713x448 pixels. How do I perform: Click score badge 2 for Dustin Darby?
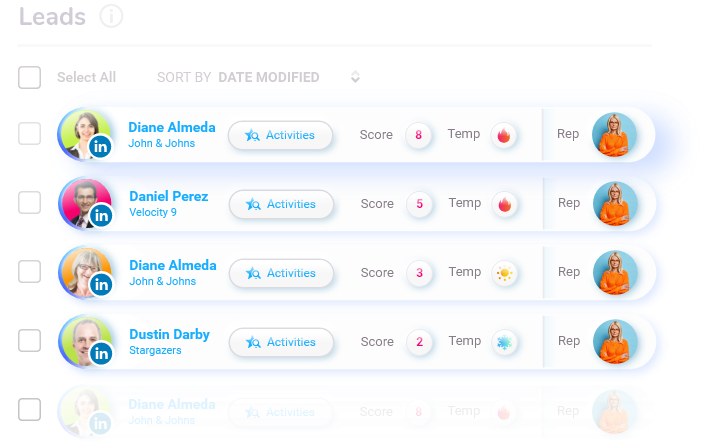[419, 342]
